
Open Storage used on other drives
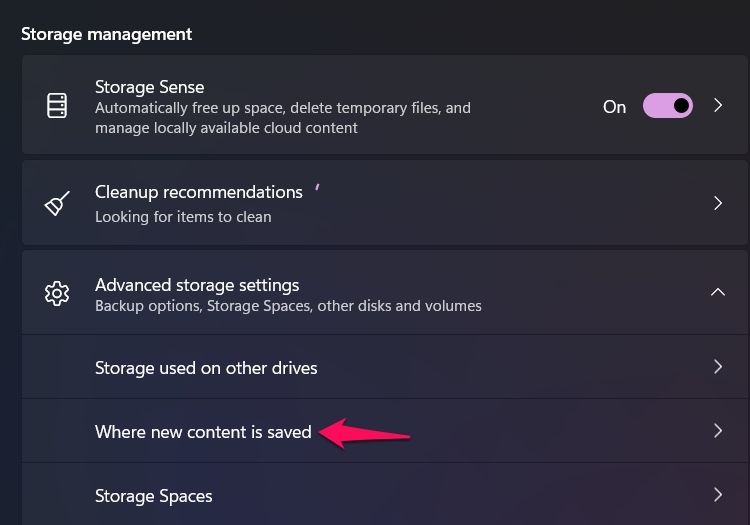[385, 367]
